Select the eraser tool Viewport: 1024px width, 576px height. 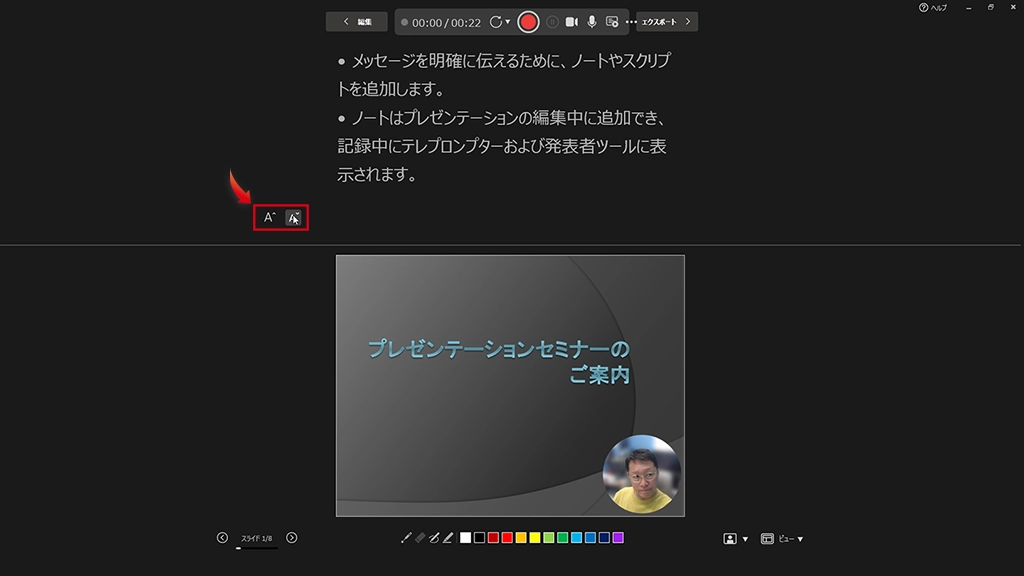[x=420, y=537]
